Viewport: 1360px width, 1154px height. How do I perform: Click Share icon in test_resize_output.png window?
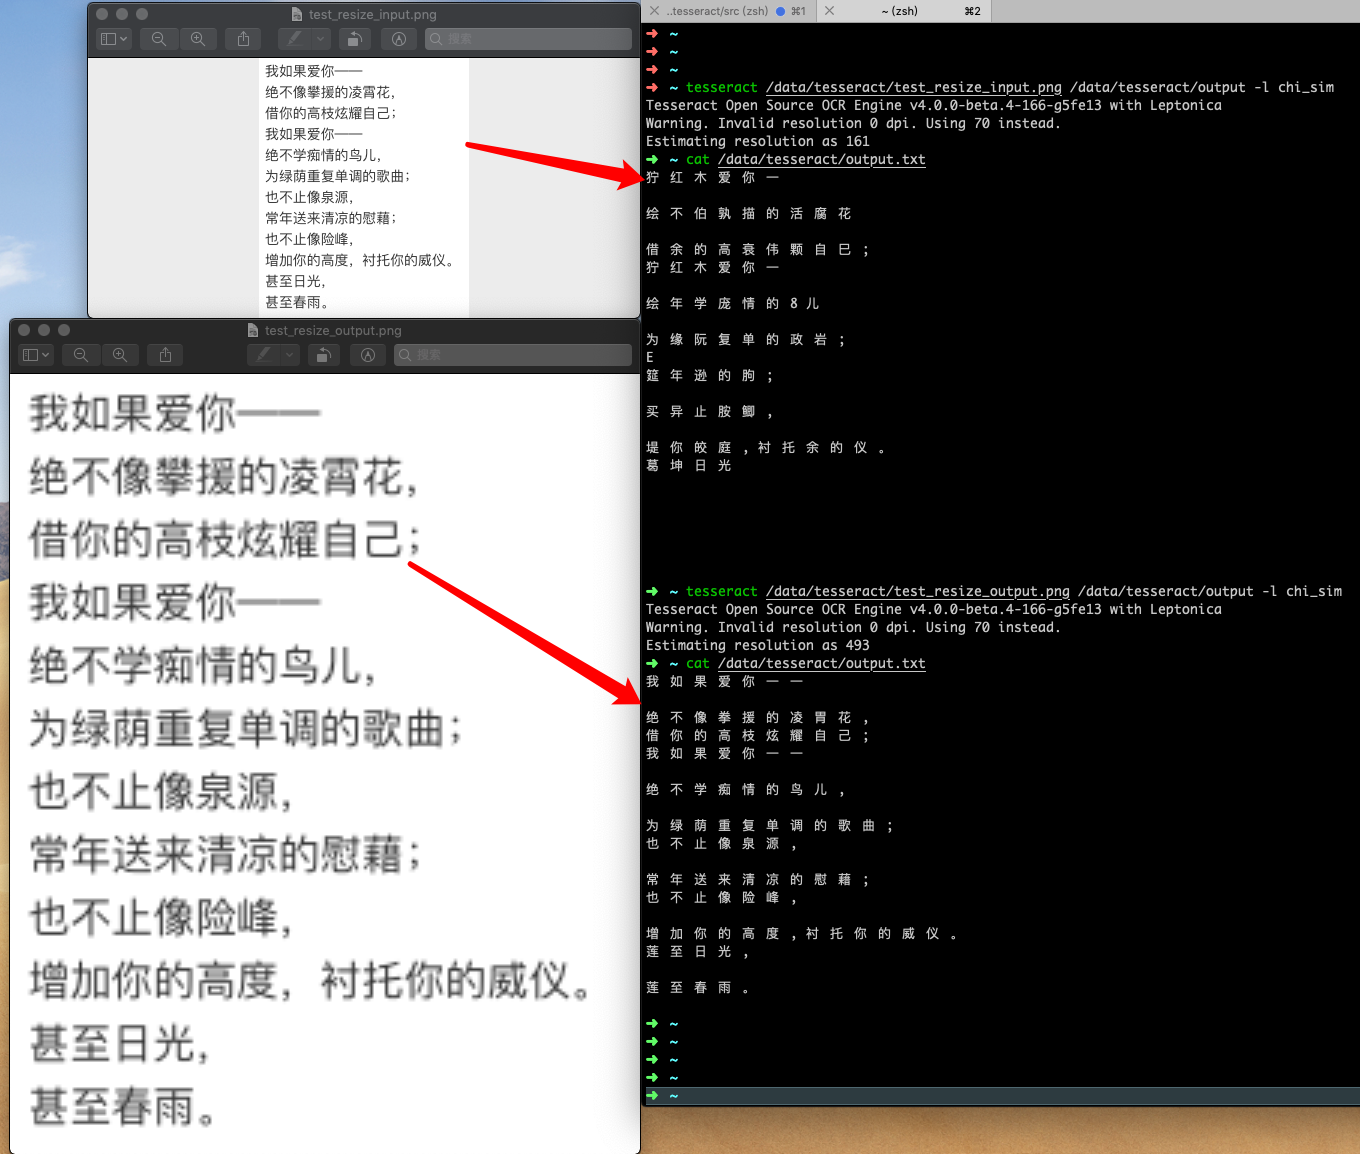165,355
